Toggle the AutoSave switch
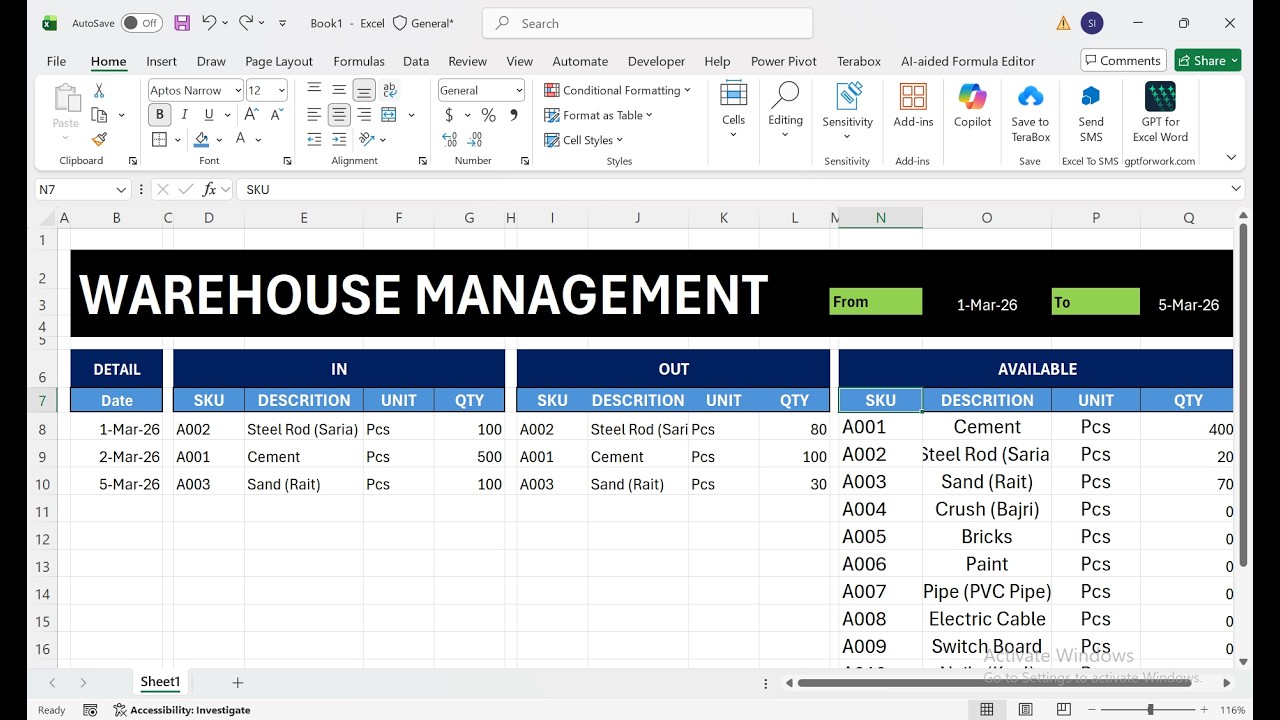1280x720 pixels. point(141,22)
